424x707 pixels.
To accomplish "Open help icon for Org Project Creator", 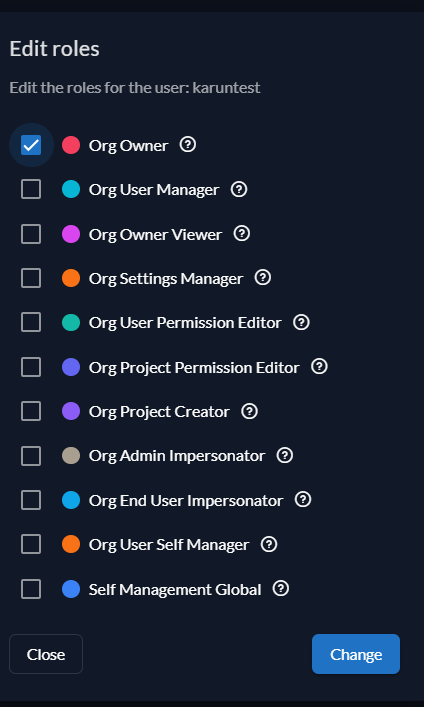I will (249, 411).
